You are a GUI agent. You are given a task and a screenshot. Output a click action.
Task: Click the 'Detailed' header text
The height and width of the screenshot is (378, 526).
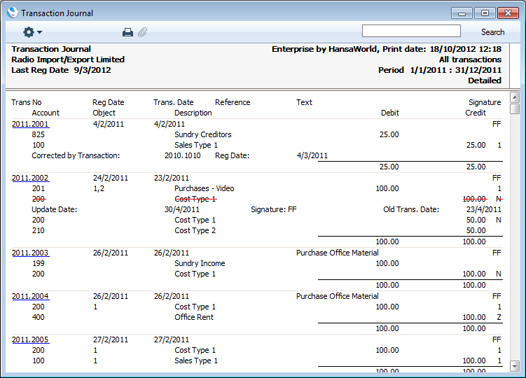coord(485,80)
